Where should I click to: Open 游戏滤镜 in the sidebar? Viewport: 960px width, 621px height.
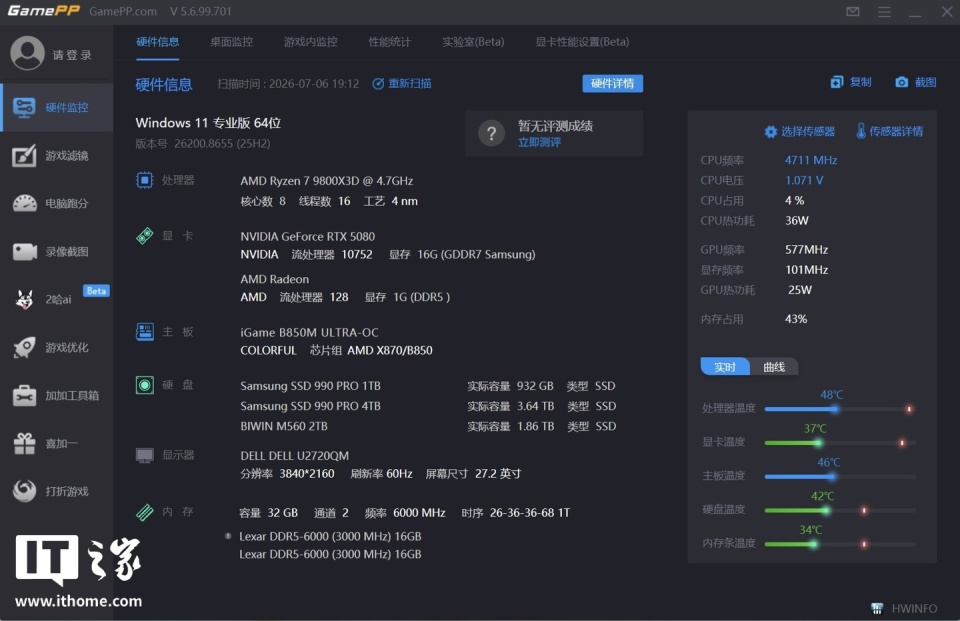57,156
